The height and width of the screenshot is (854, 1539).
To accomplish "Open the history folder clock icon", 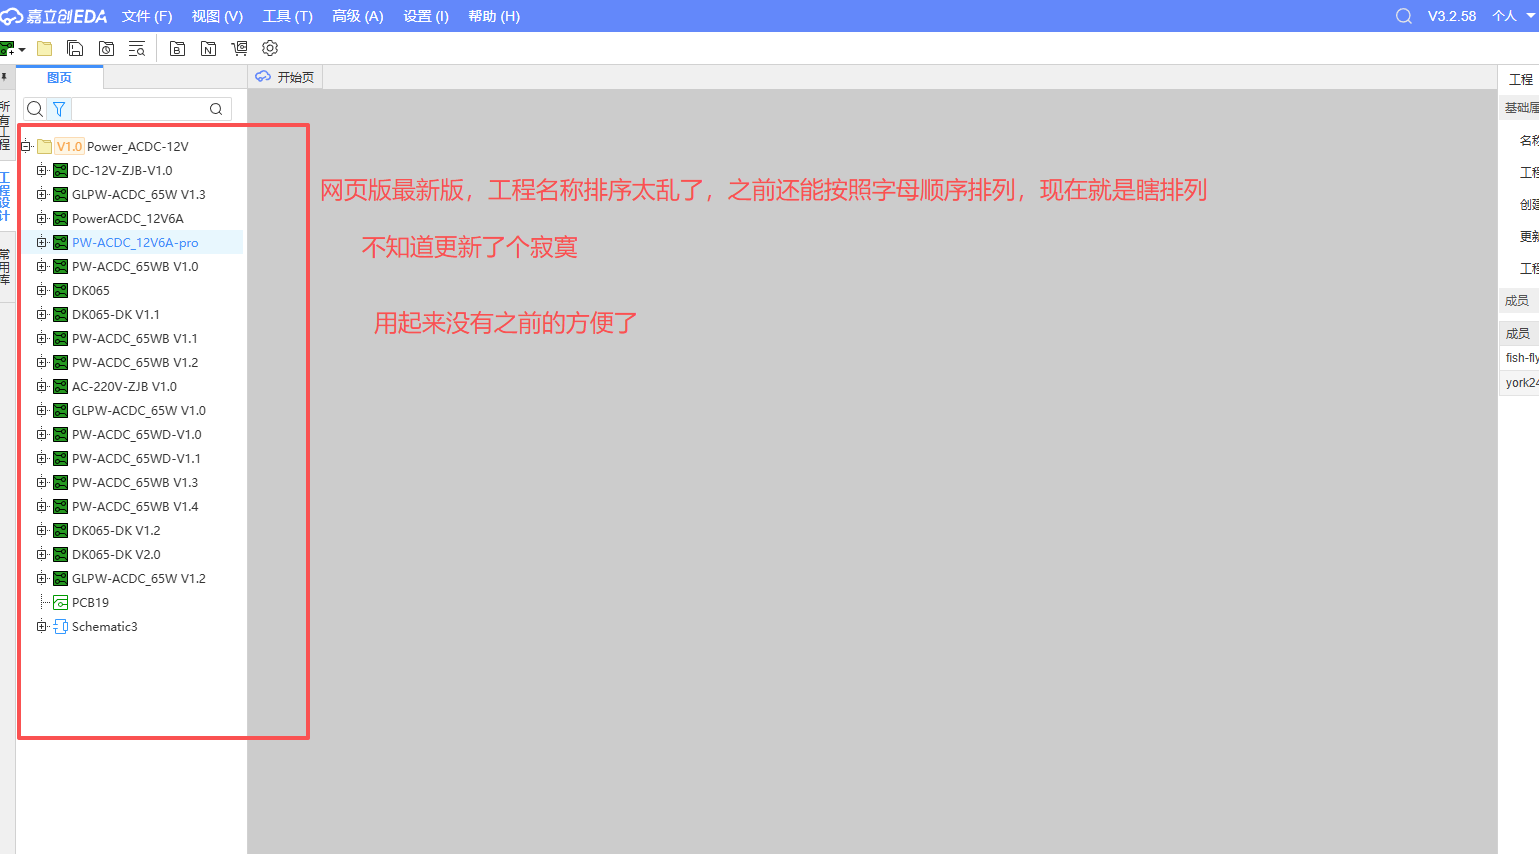I will (x=106, y=48).
